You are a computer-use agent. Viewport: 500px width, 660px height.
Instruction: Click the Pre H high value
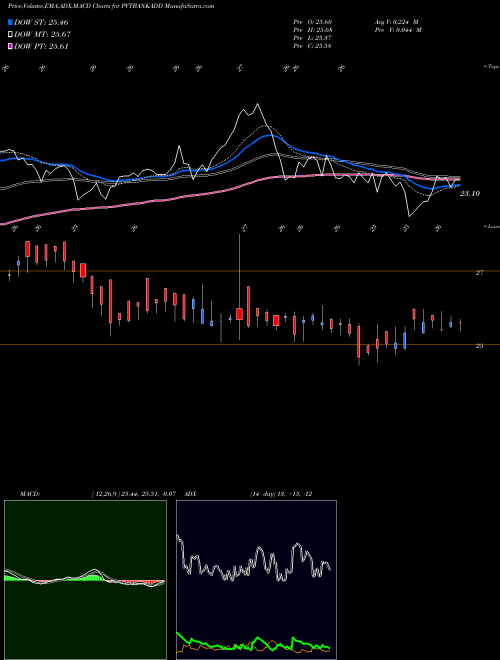coord(313,30)
